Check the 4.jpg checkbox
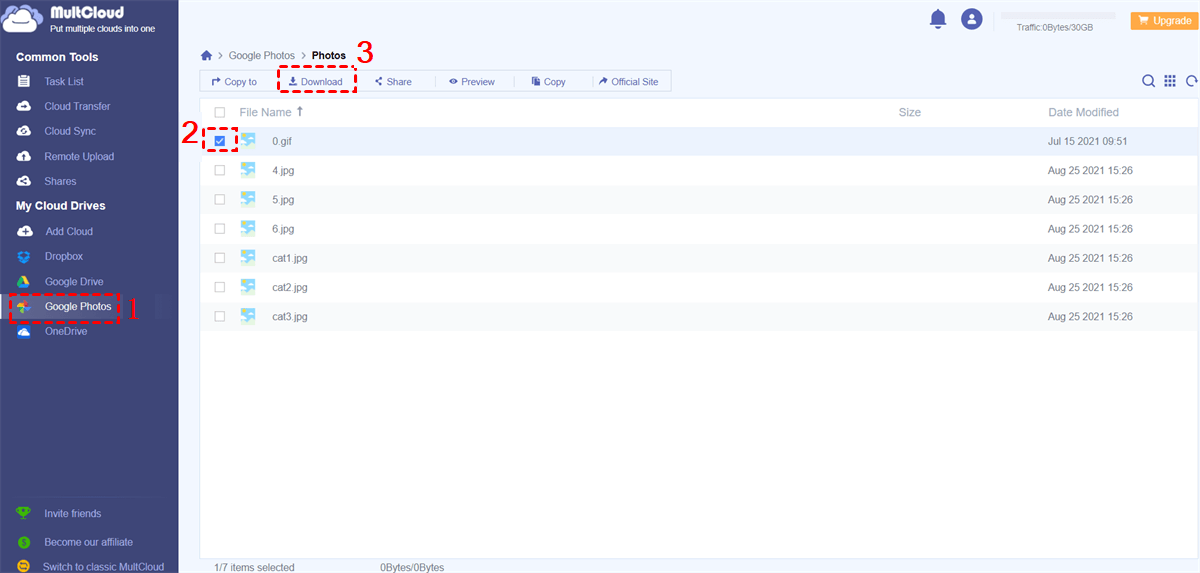The height and width of the screenshot is (573, 1200). 220,170
